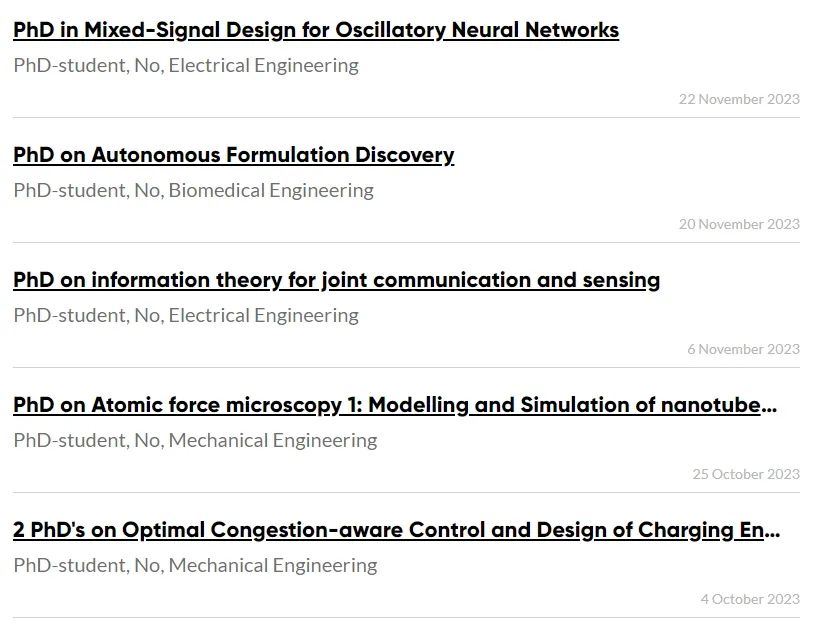The height and width of the screenshot is (627, 824).
Task: Open the Atomic force microscopy 1 PhD vacancy
Action: coord(395,405)
